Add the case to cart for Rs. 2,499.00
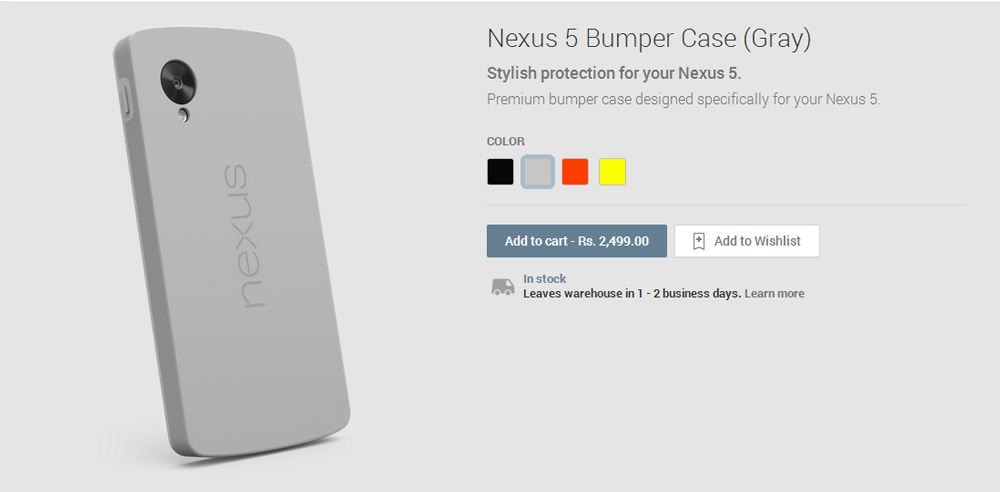Screen dimensions: 1000x492 click(x=577, y=241)
